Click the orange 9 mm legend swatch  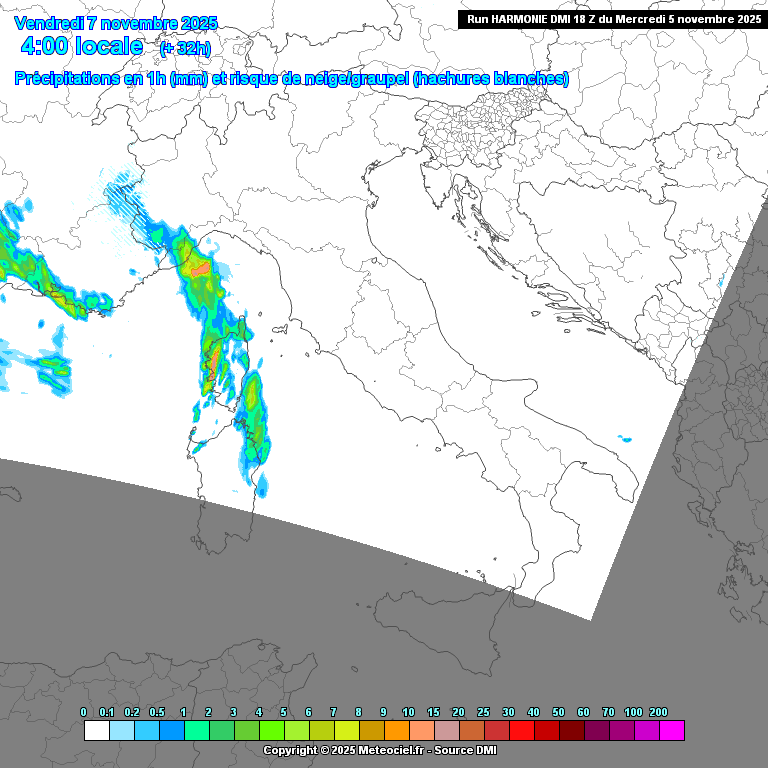click(x=397, y=731)
